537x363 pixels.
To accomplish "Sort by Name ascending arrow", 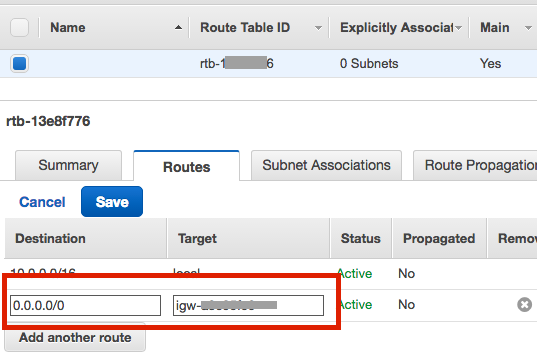I will click(x=178, y=27).
